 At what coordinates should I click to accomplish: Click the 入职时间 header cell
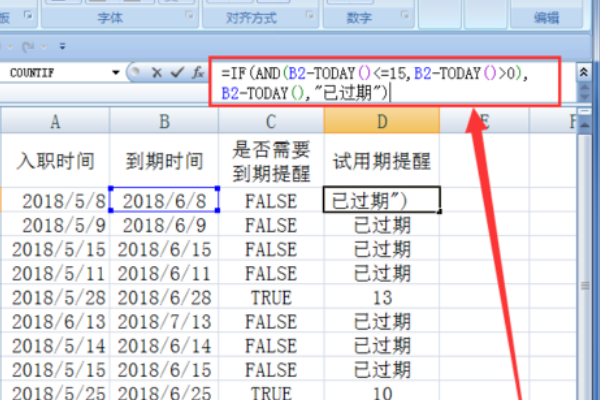pyautogui.click(x=55, y=160)
